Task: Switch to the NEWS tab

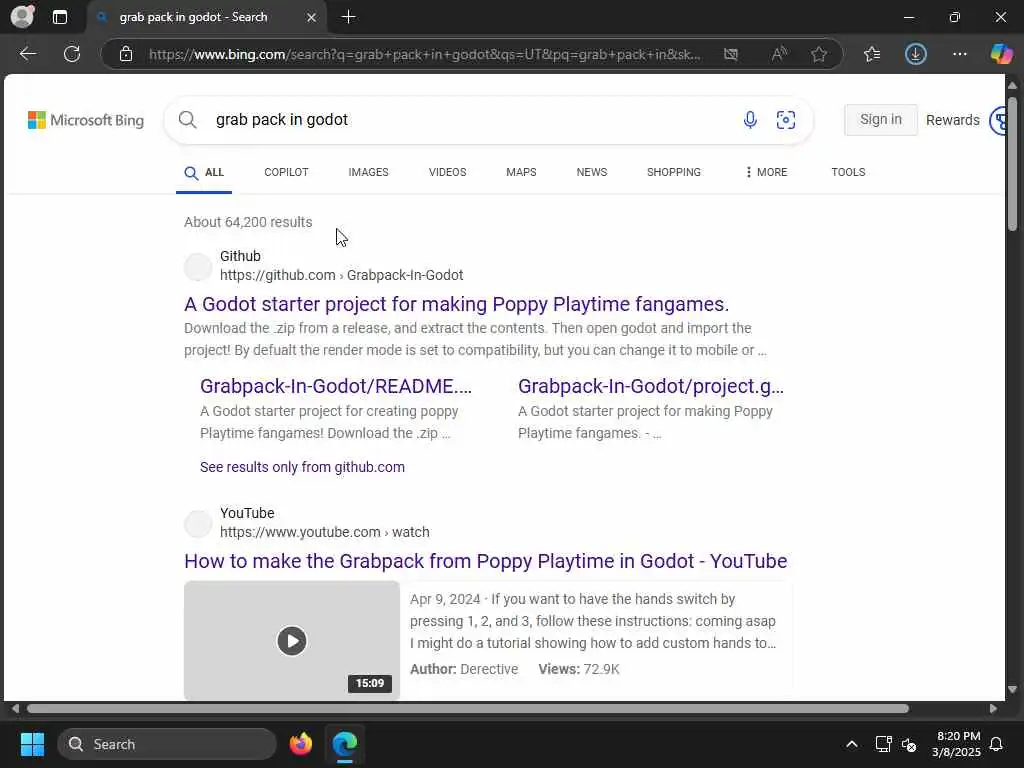Action: click(x=592, y=172)
